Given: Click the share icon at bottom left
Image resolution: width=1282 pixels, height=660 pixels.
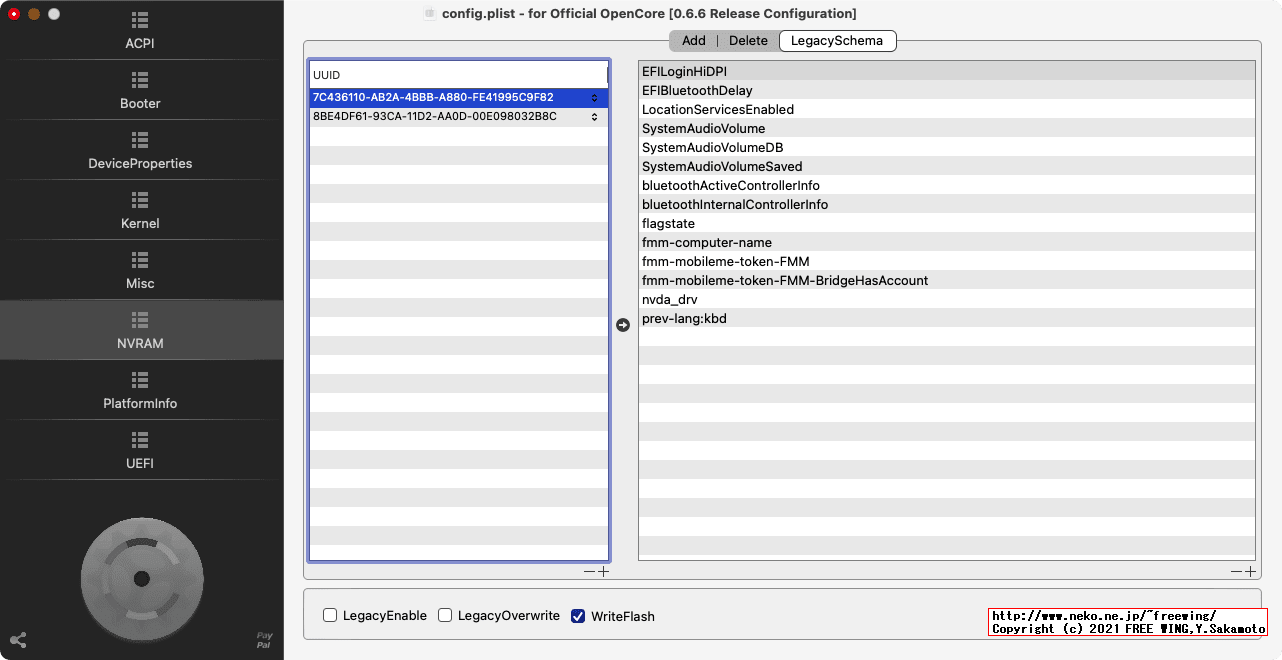Looking at the screenshot, I should pos(18,639).
